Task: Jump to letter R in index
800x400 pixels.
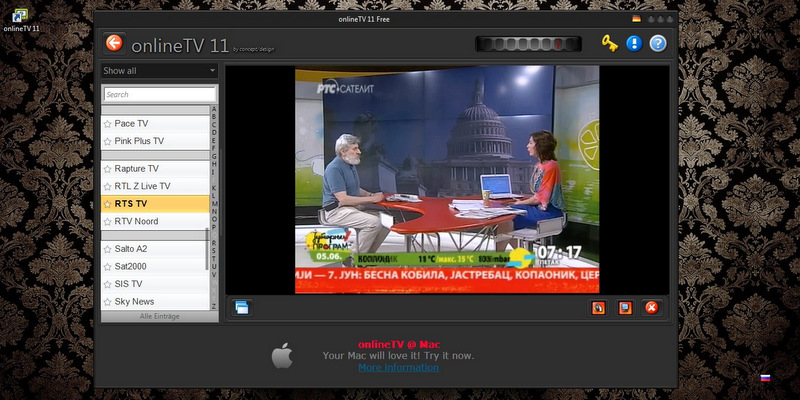Action: click(214, 243)
